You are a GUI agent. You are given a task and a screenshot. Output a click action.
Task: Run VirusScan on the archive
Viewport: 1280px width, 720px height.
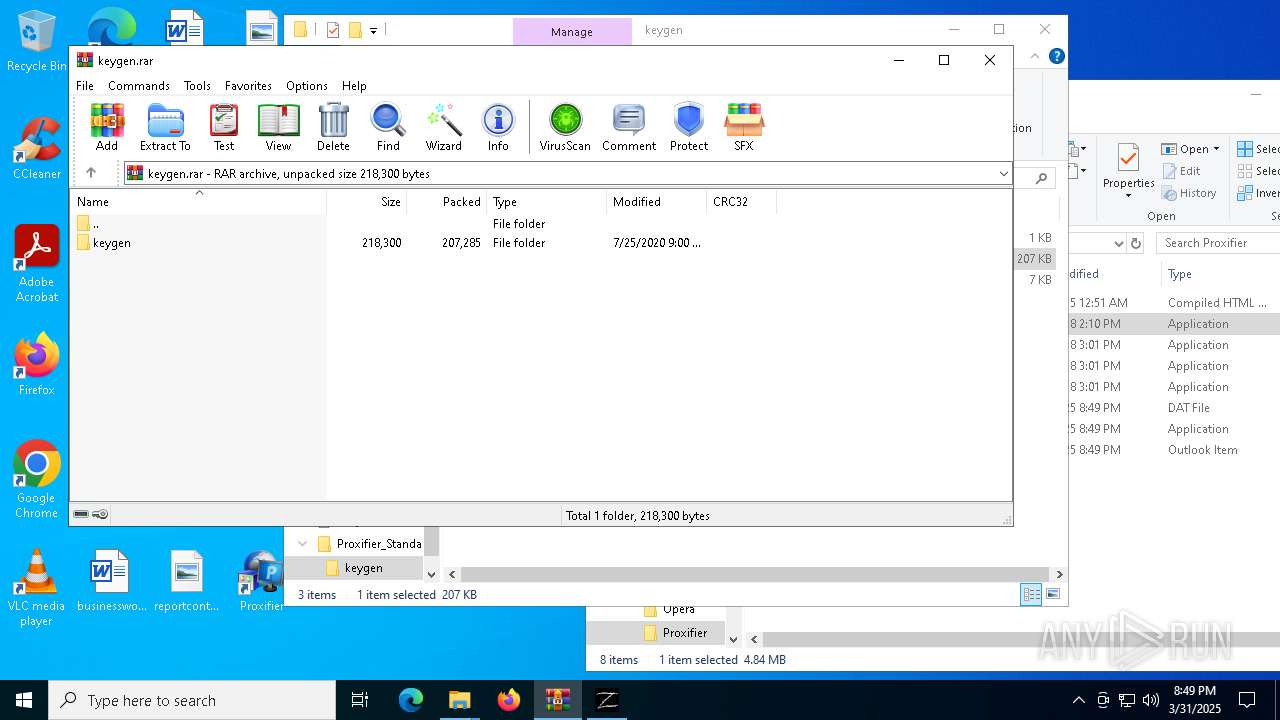tap(565, 127)
